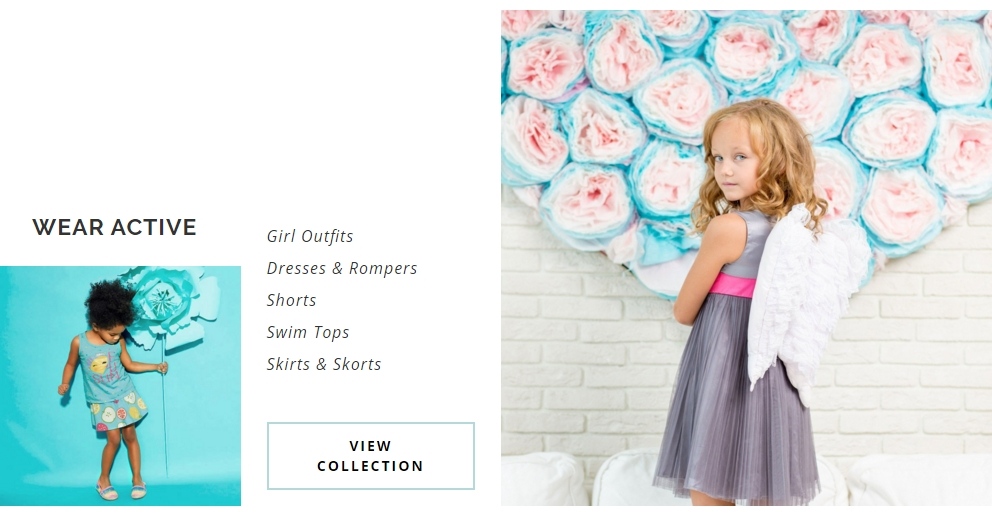This screenshot has width=992, height=516.
Task: Click the white angel wings in banner photo
Action: (800, 304)
